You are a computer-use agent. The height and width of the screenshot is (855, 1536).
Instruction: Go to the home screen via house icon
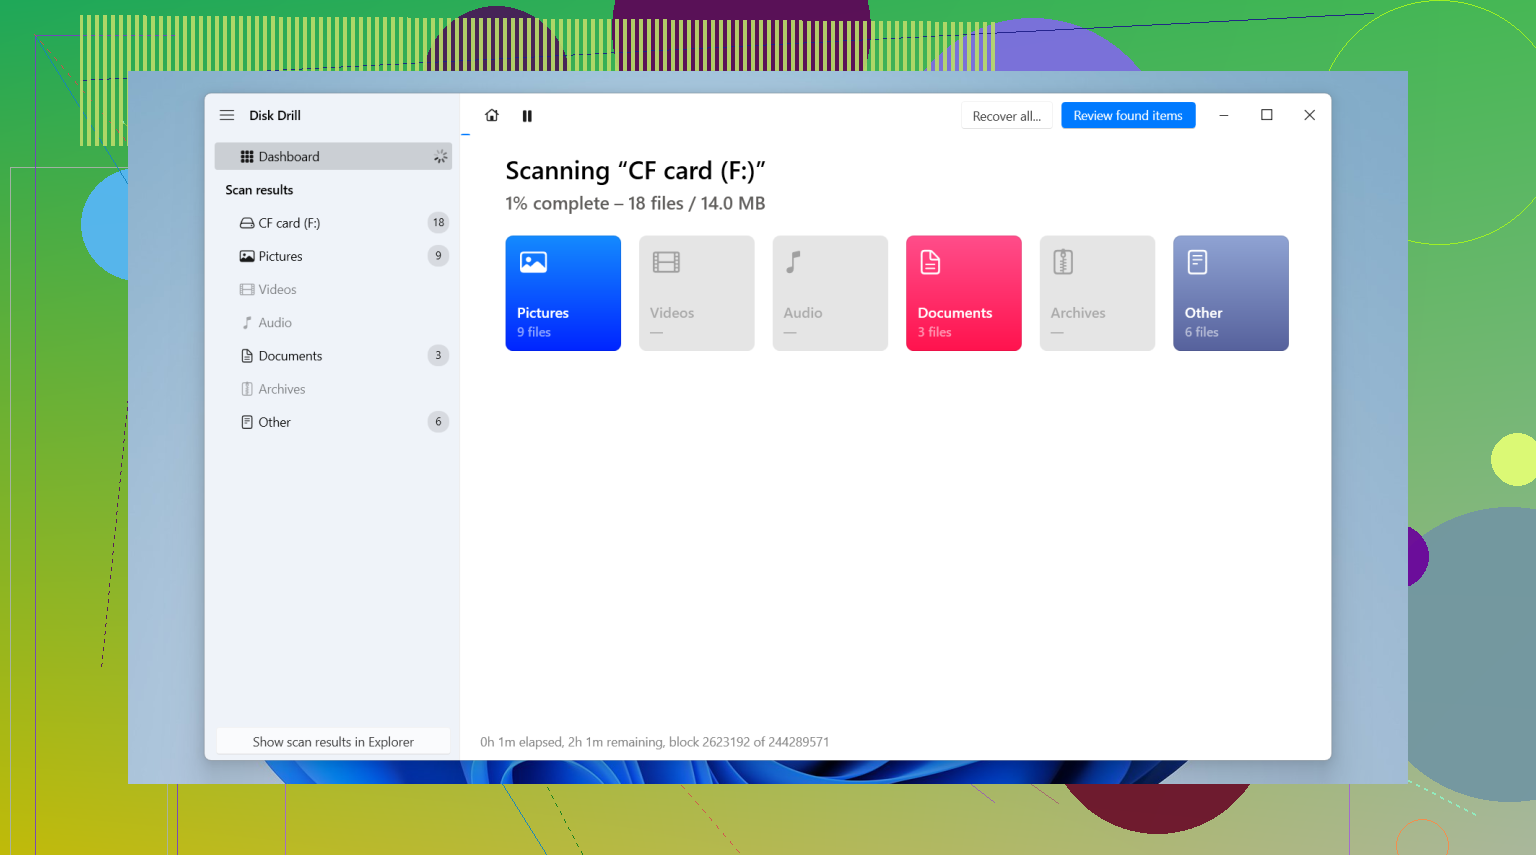click(492, 115)
